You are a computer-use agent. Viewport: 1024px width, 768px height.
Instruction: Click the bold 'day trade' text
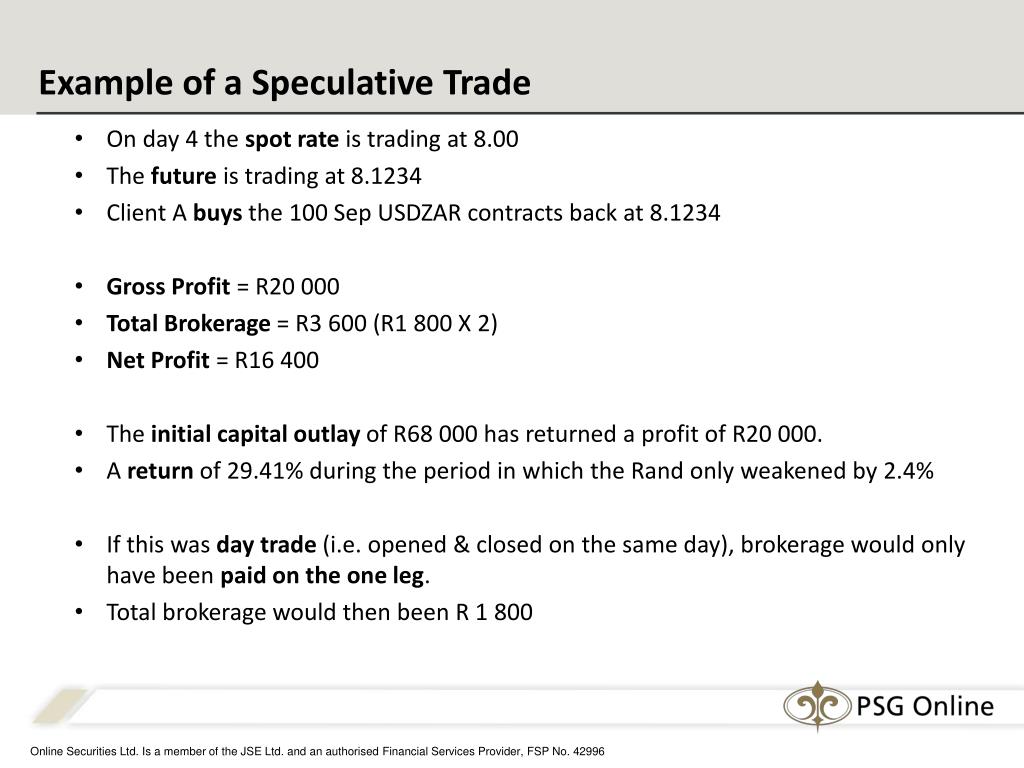266,545
